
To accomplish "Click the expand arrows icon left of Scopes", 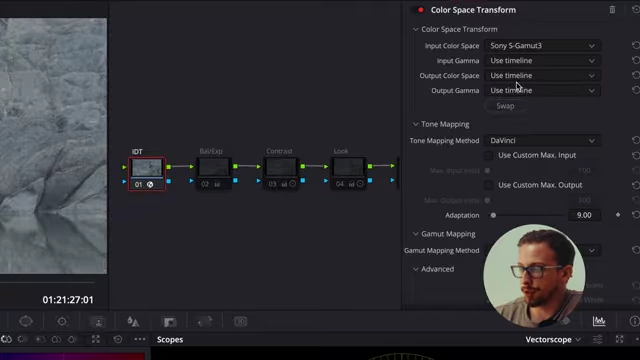I will (96, 339).
